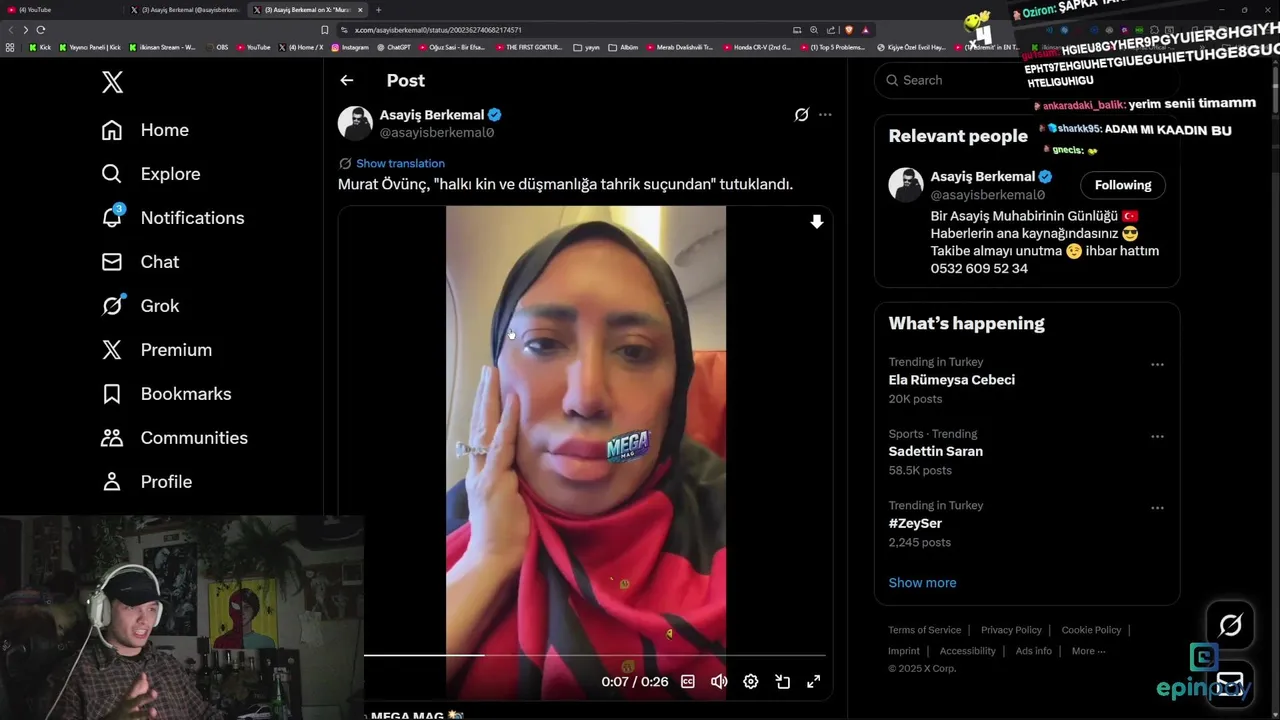Open Sadettin Saran trend

click(936, 452)
